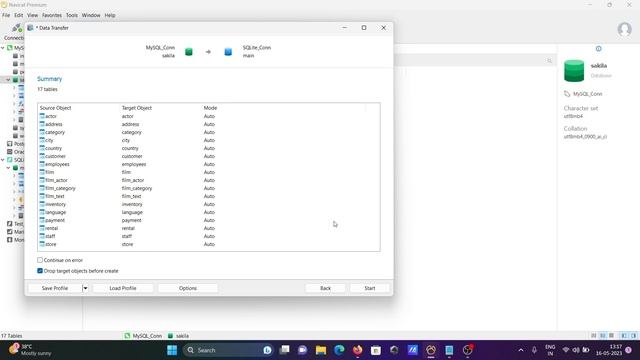Click the connection link icon beside MySQL_Conn
This screenshot has width=640, height=360.
567,94
